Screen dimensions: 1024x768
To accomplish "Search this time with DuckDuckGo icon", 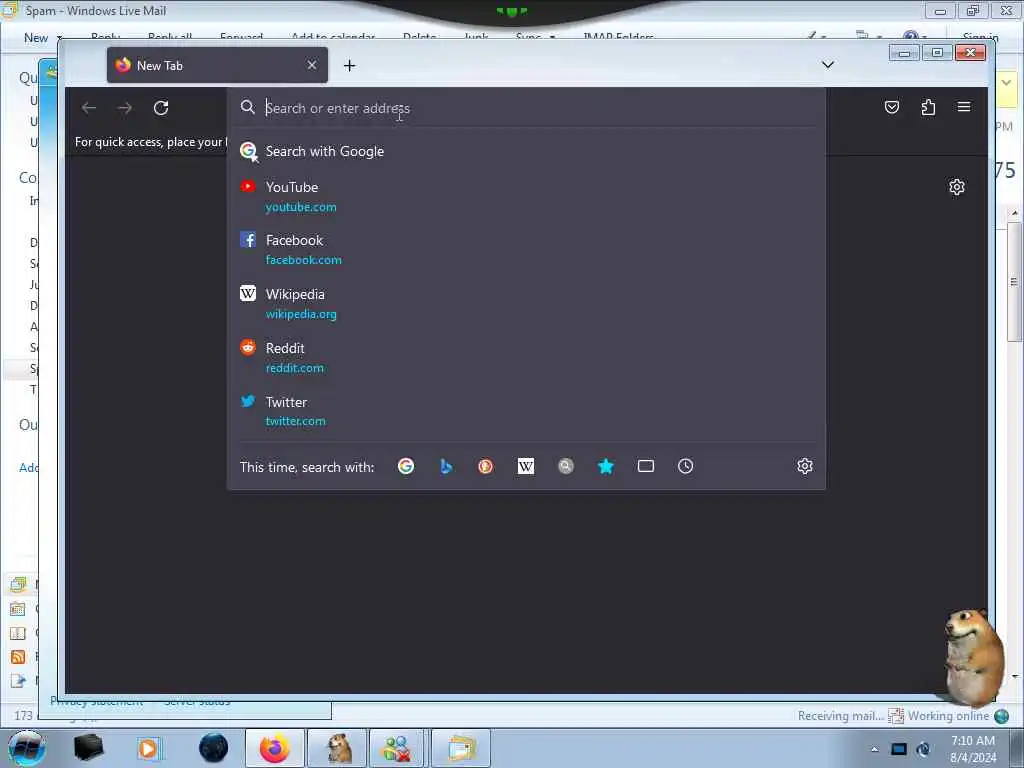I will pos(485,466).
